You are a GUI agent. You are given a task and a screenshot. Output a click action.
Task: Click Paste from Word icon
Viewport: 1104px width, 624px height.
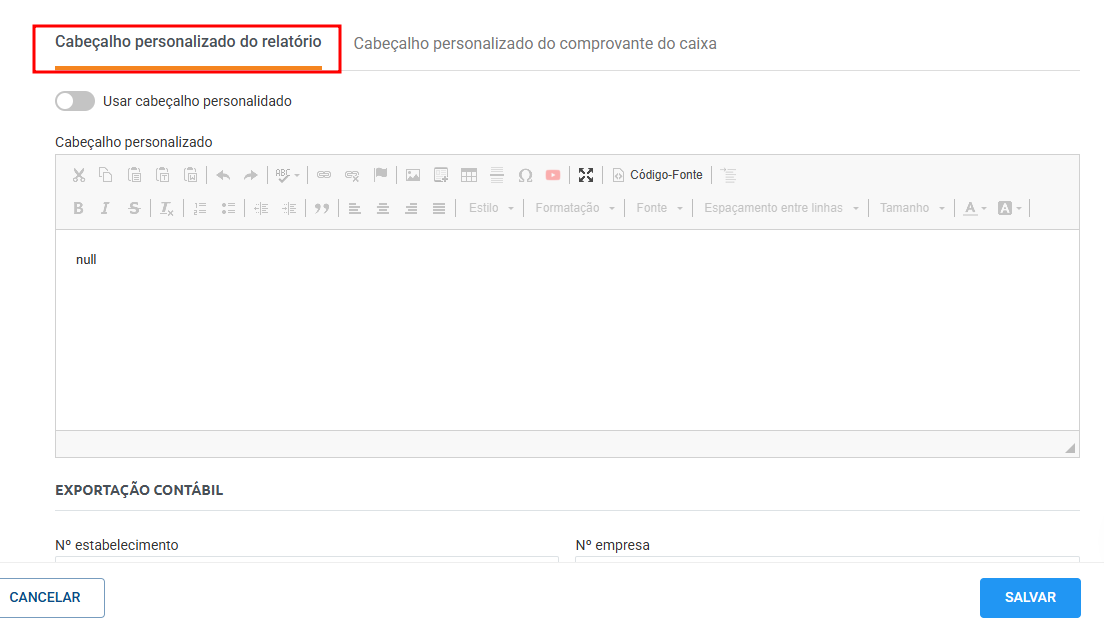pyautogui.click(x=191, y=175)
